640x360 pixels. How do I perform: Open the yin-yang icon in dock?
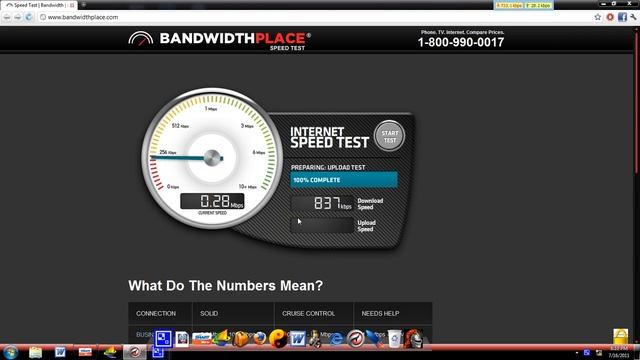coord(278,339)
